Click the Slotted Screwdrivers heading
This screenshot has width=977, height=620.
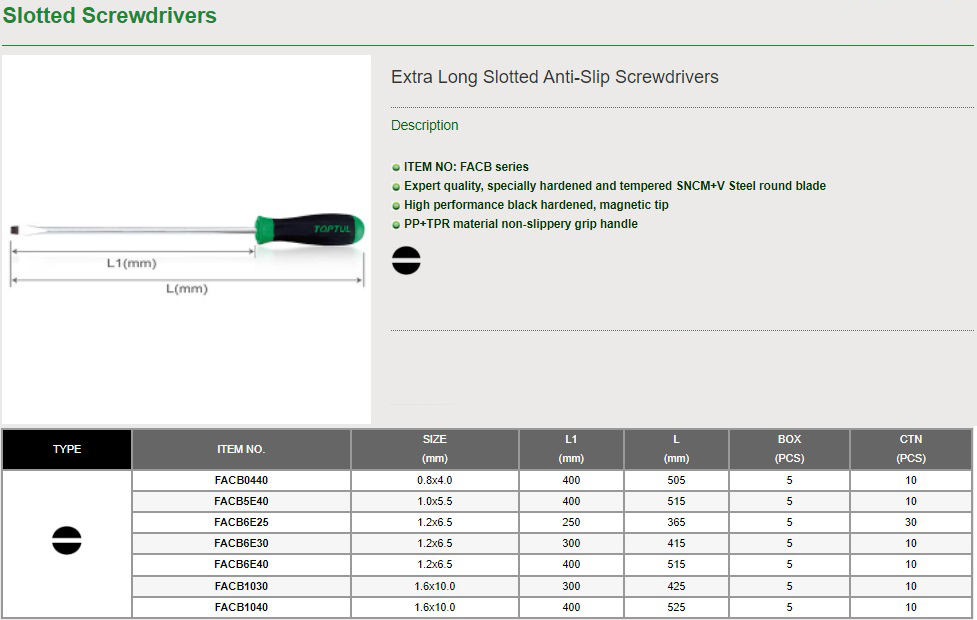click(110, 15)
